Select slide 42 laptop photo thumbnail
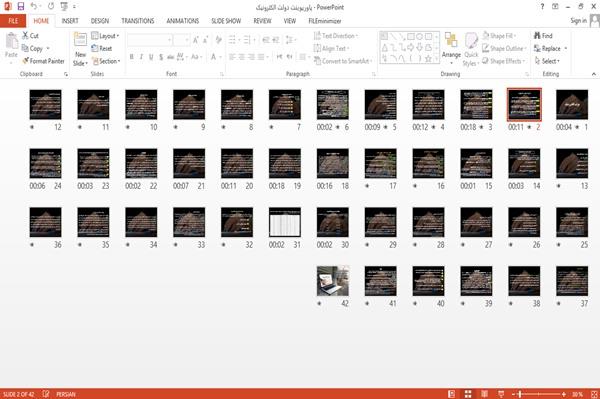Viewport: 600px width, 399px height. (x=333, y=281)
